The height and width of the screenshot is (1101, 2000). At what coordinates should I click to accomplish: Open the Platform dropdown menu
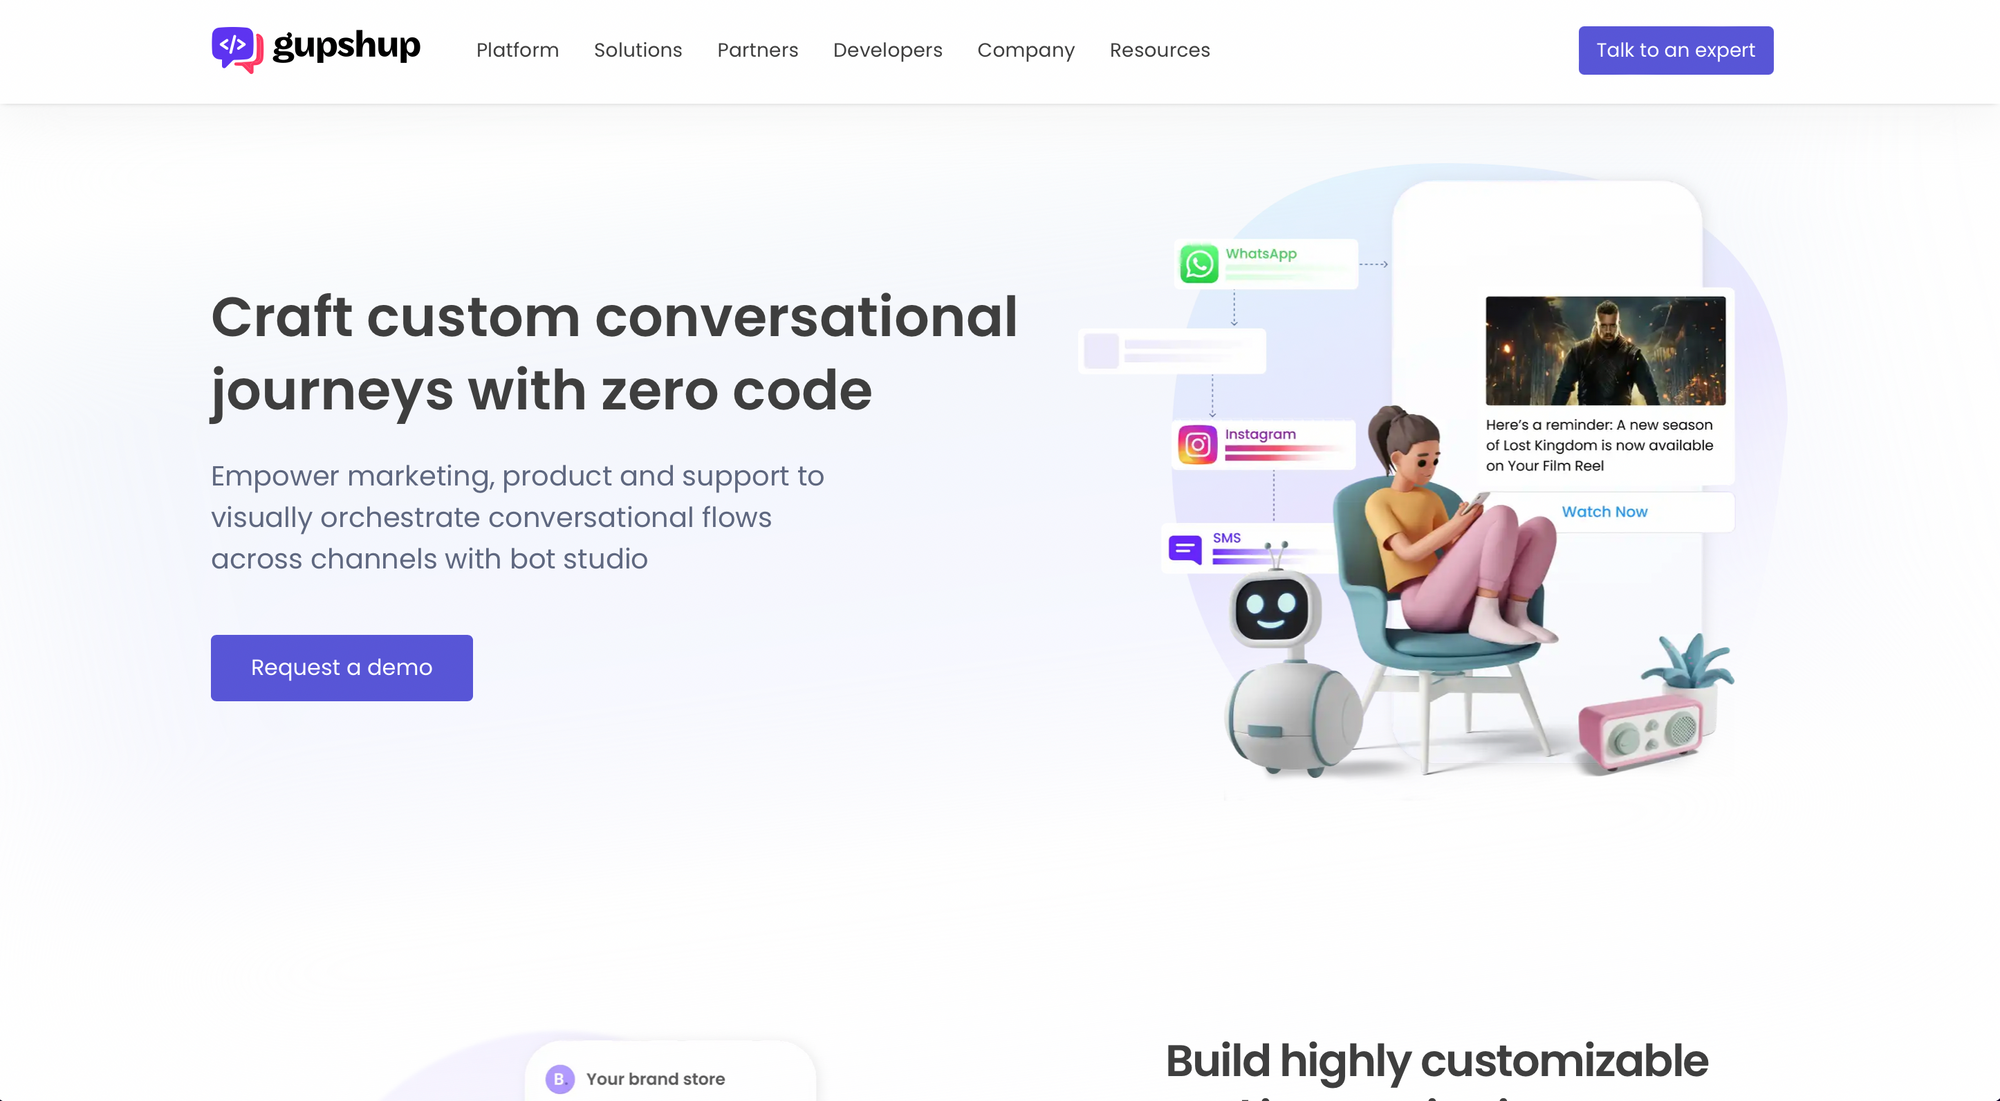[517, 50]
